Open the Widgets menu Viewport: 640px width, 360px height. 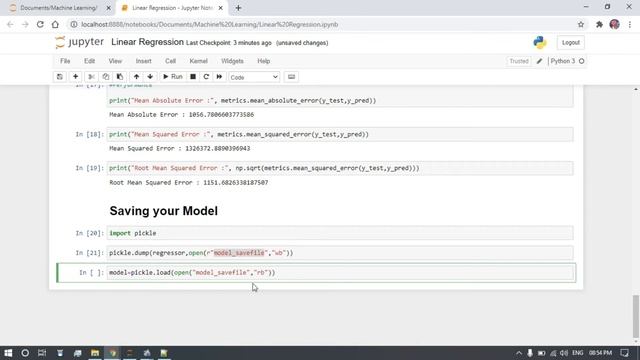pos(232,61)
